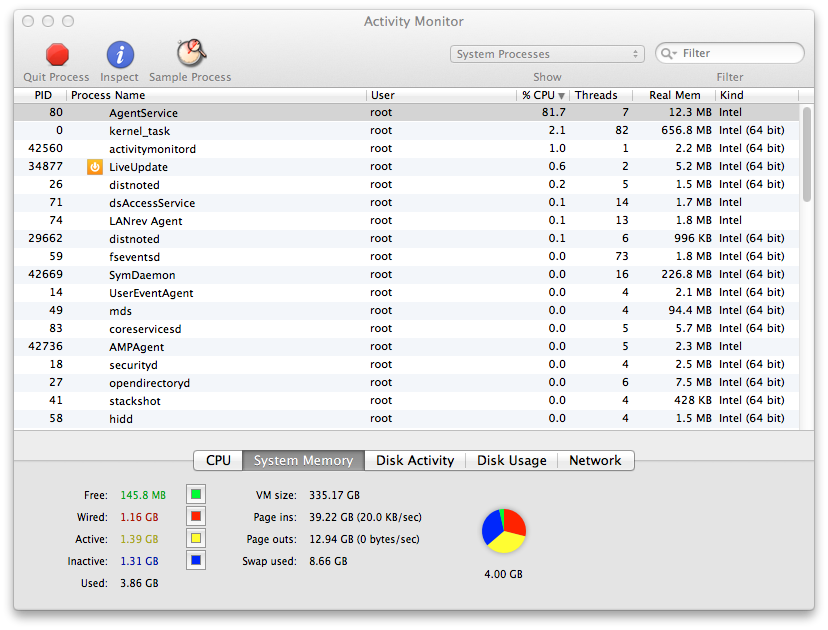Click the Wired memory value 1.16 GB
Screen dimensions: 828x630
[139, 517]
